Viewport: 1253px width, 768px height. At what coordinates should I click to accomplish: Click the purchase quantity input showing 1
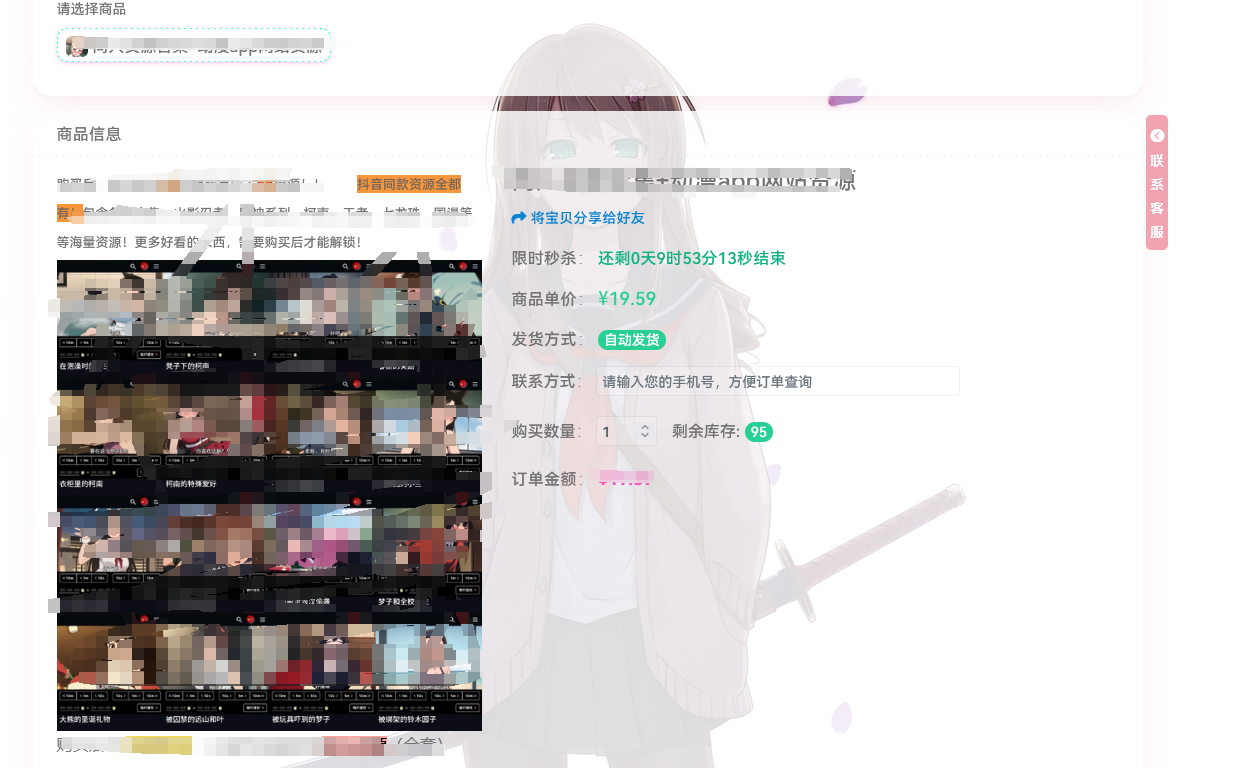point(626,432)
